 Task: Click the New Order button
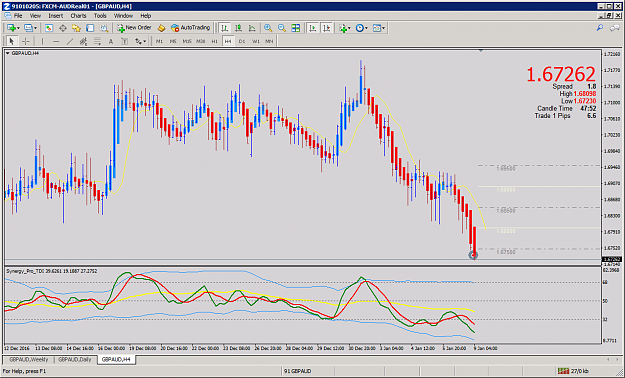(134, 28)
